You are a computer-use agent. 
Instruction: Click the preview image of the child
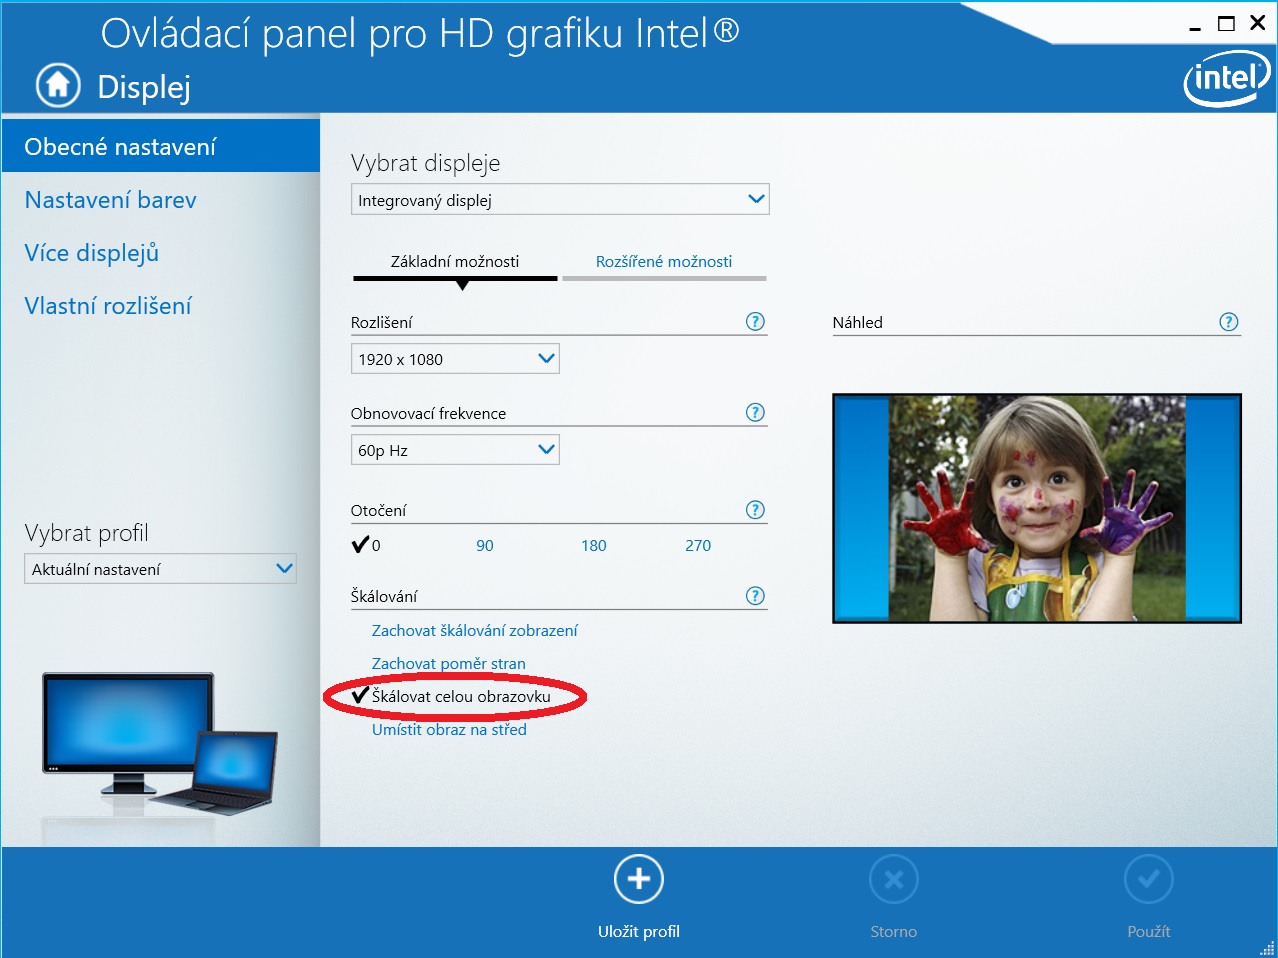coord(1037,508)
